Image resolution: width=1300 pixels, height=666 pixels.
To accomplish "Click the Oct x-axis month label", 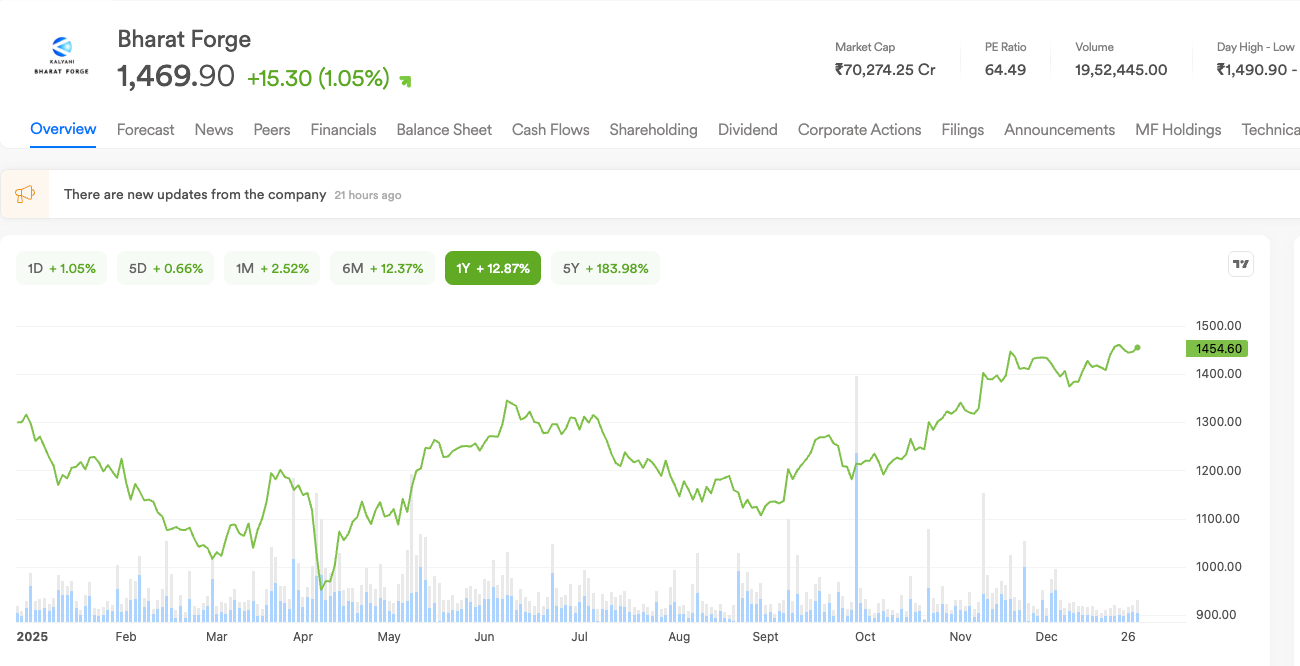I will point(865,637).
